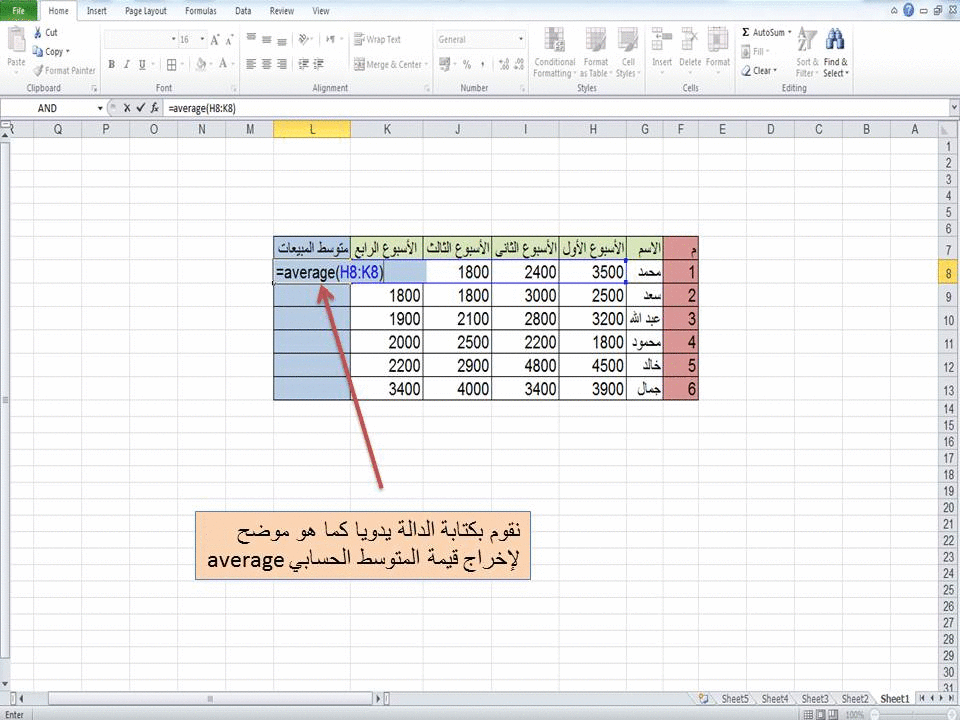
Task: Switch to Sheet3 tab
Action: [x=814, y=699]
